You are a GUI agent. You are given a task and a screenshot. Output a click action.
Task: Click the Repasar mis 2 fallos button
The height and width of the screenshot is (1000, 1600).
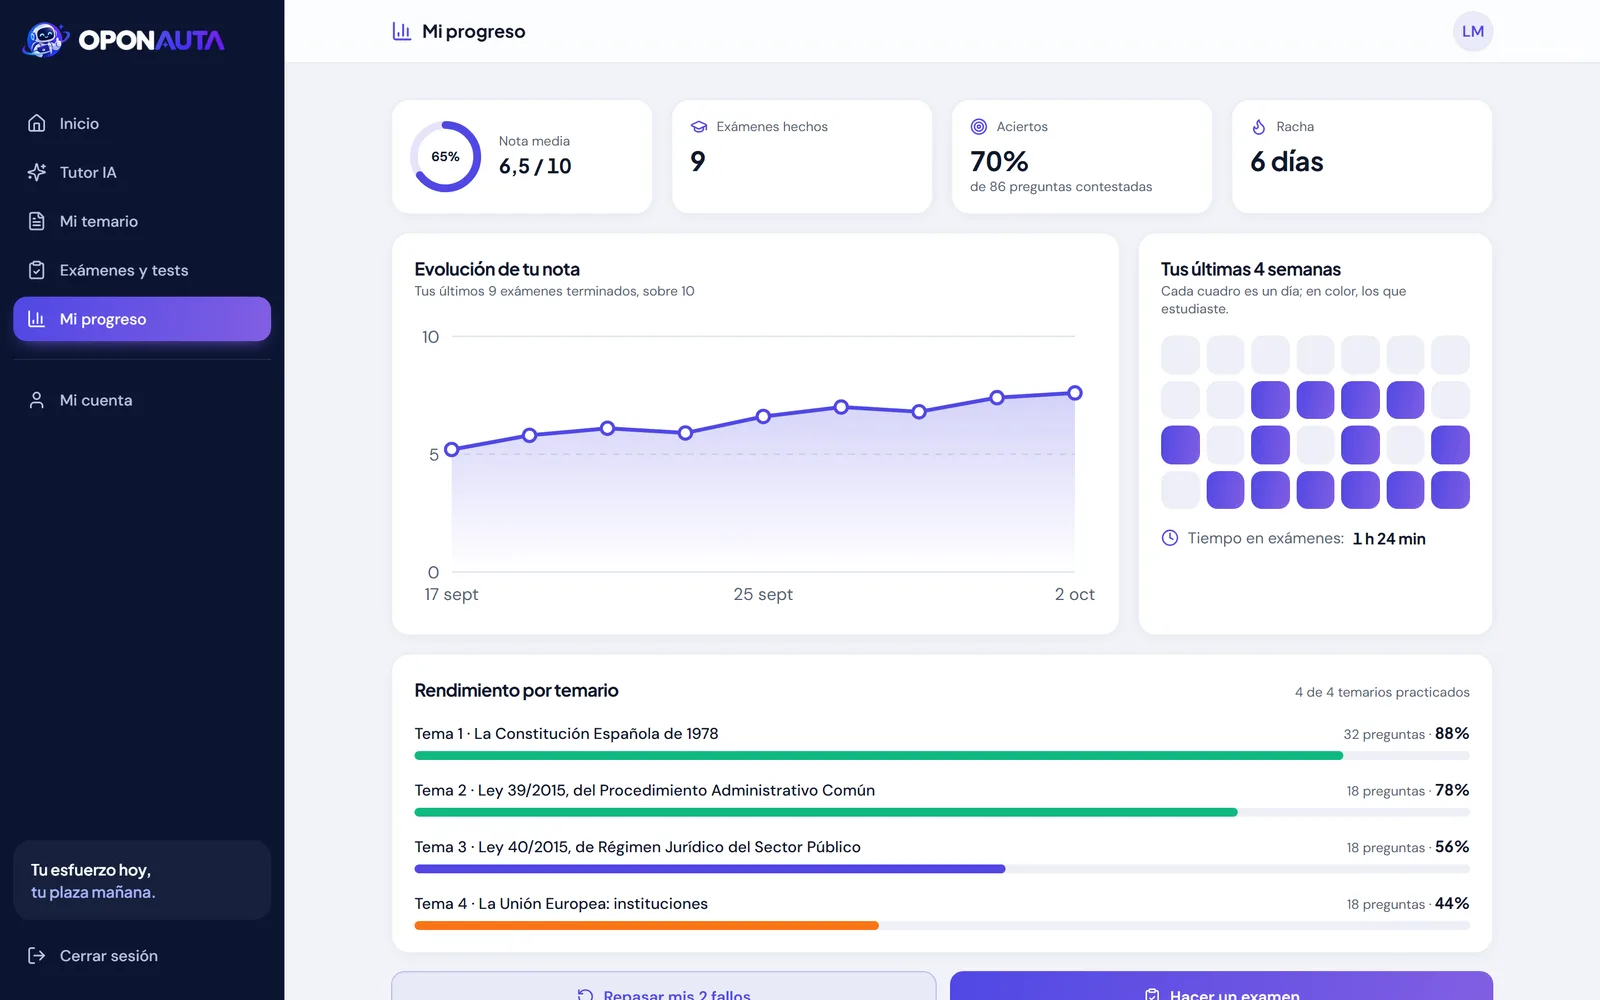664,986
